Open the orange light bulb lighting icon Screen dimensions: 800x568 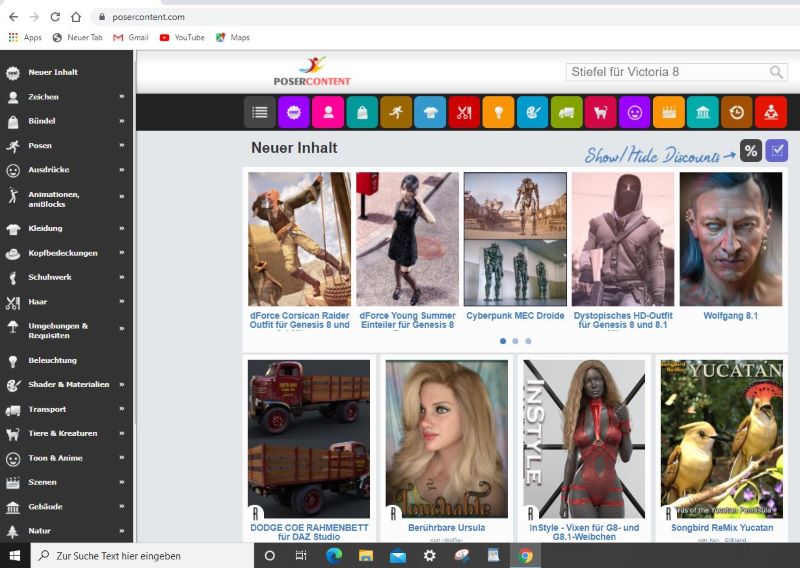coord(498,112)
